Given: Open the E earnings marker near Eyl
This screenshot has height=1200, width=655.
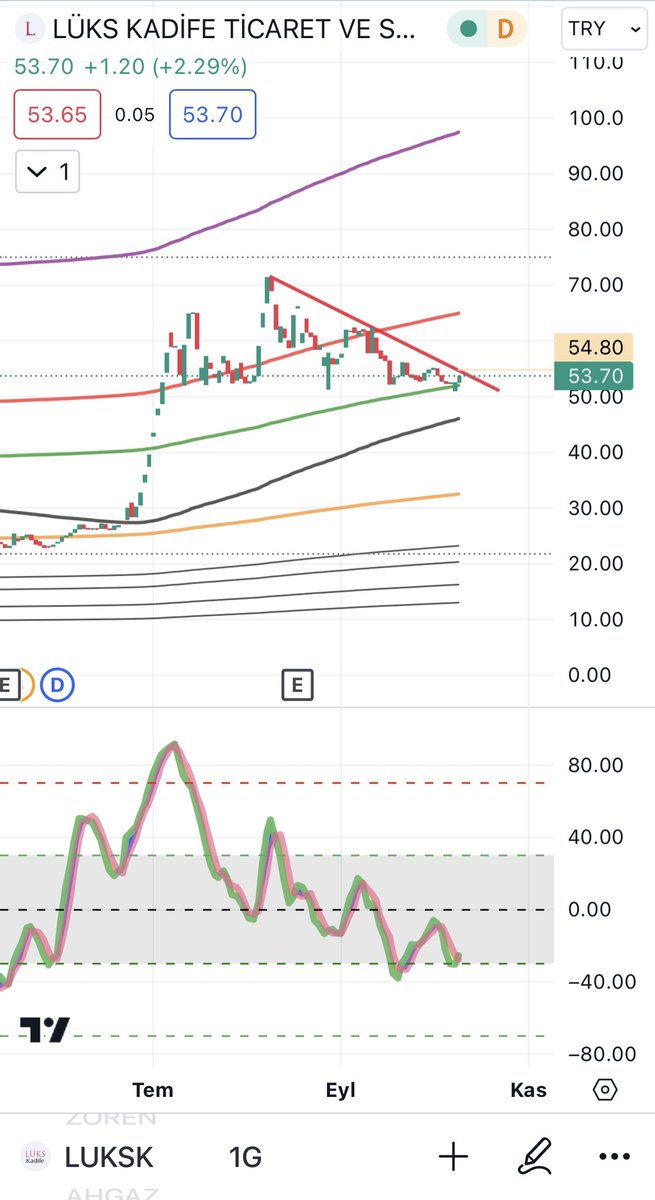Looking at the screenshot, I should pyautogui.click(x=297, y=685).
